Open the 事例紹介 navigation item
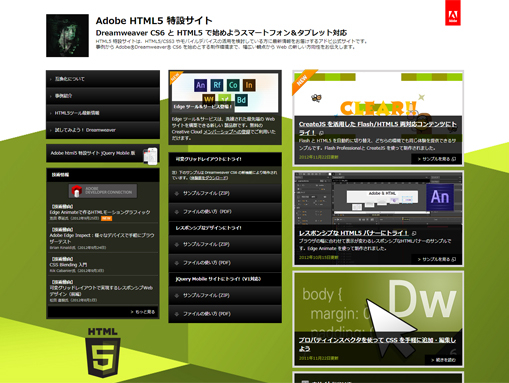Image resolution: width=509 pixels, height=383 pixels. (103, 96)
